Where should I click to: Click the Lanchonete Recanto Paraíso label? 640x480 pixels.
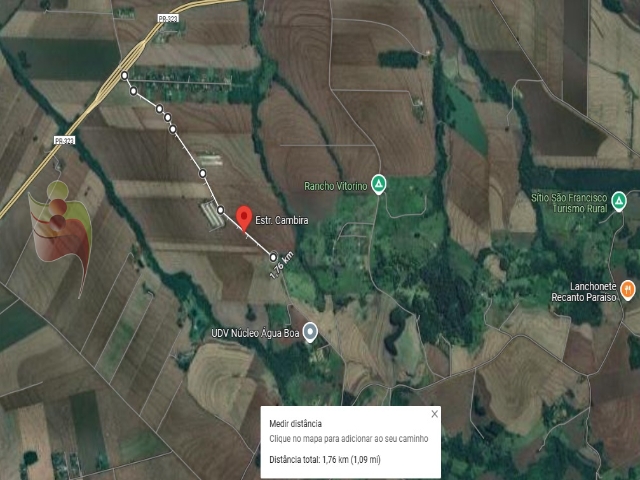(584, 292)
